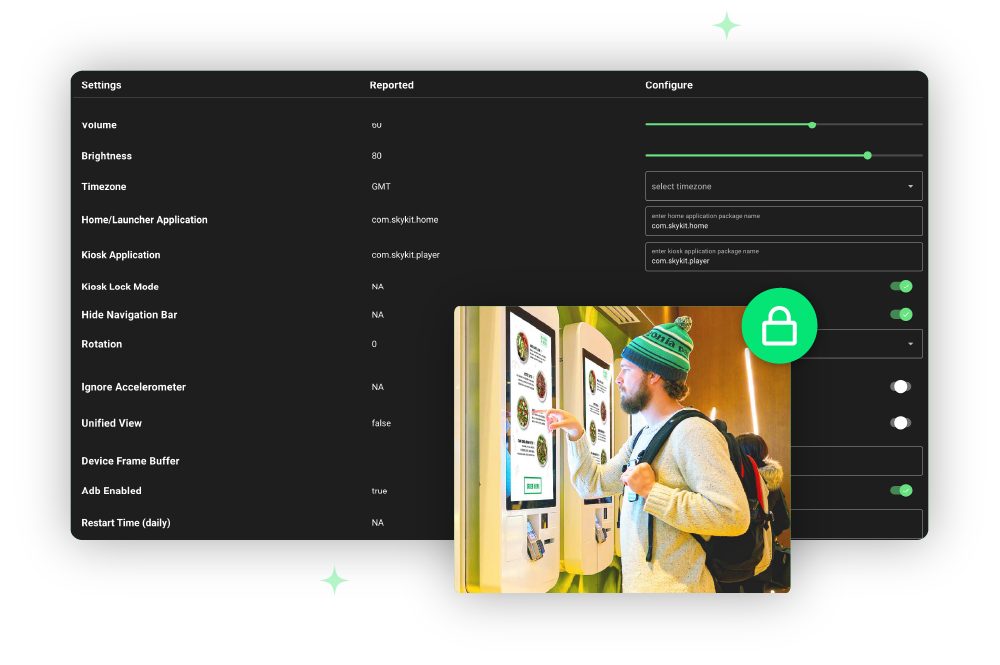Image resolution: width=1000 pixels, height=665 pixels.
Task: Click the Settings column header
Action: point(101,85)
